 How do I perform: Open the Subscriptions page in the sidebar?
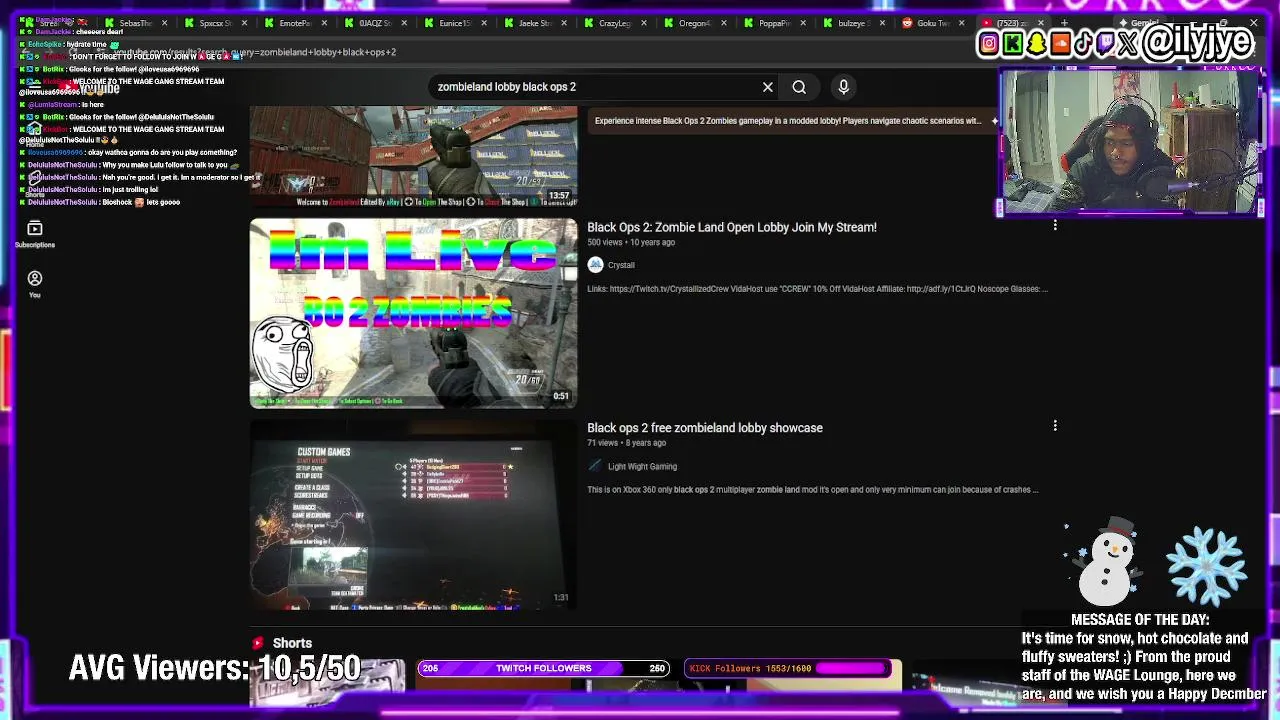click(35, 234)
